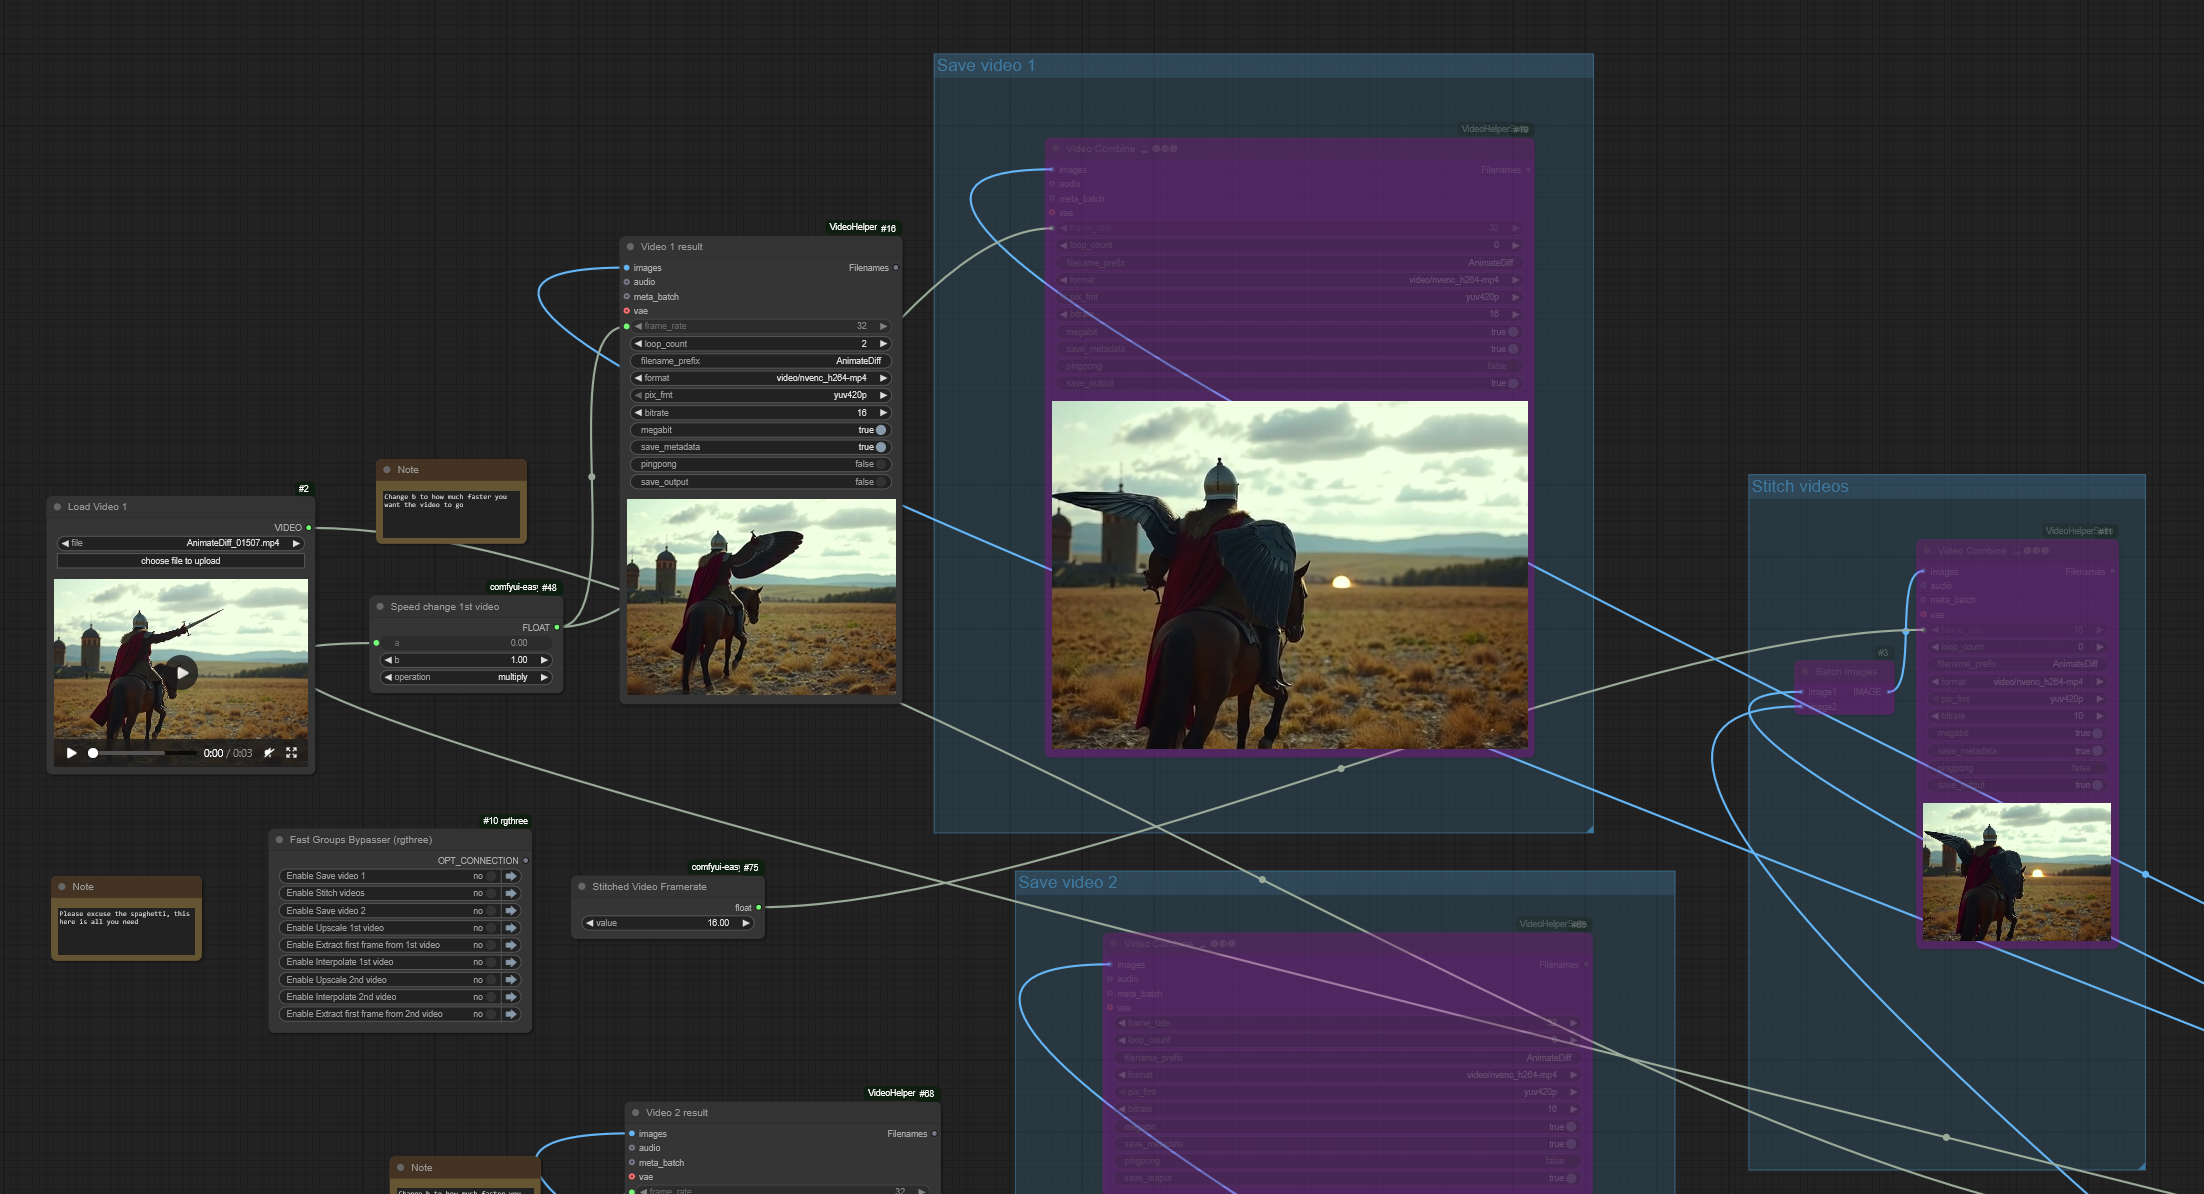Go to Upscale 1st video group arrow

[x=511, y=928]
